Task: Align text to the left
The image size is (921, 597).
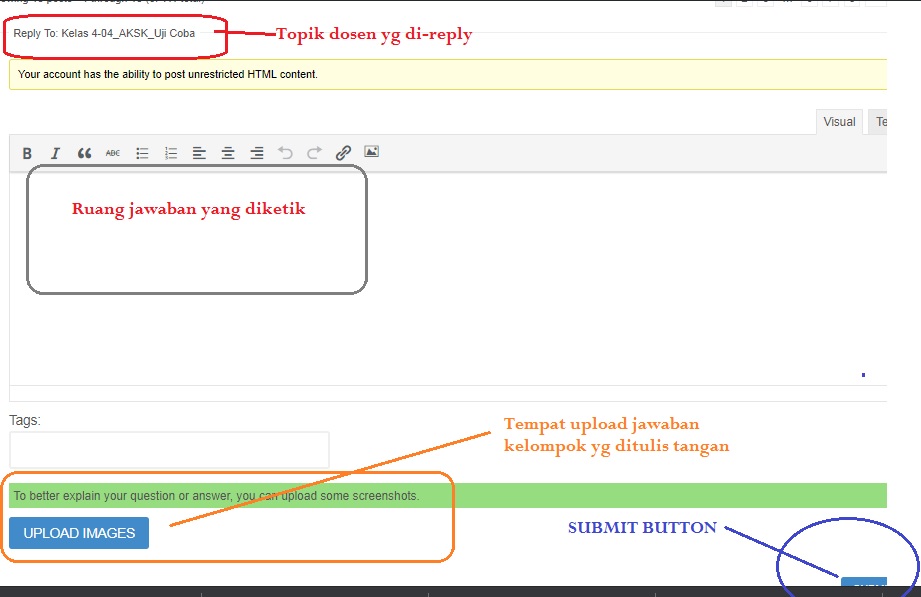Action: click(x=199, y=153)
